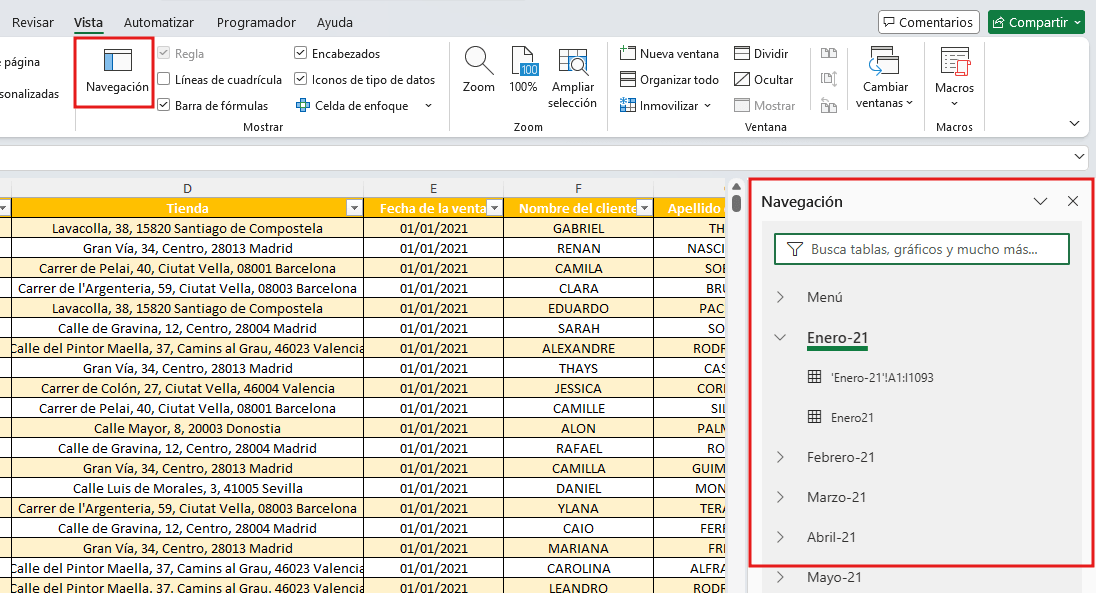Expand the Menú sheet node
This screenshot has width=1096, height=593.
pyautogui.click(x=781, y=297)
